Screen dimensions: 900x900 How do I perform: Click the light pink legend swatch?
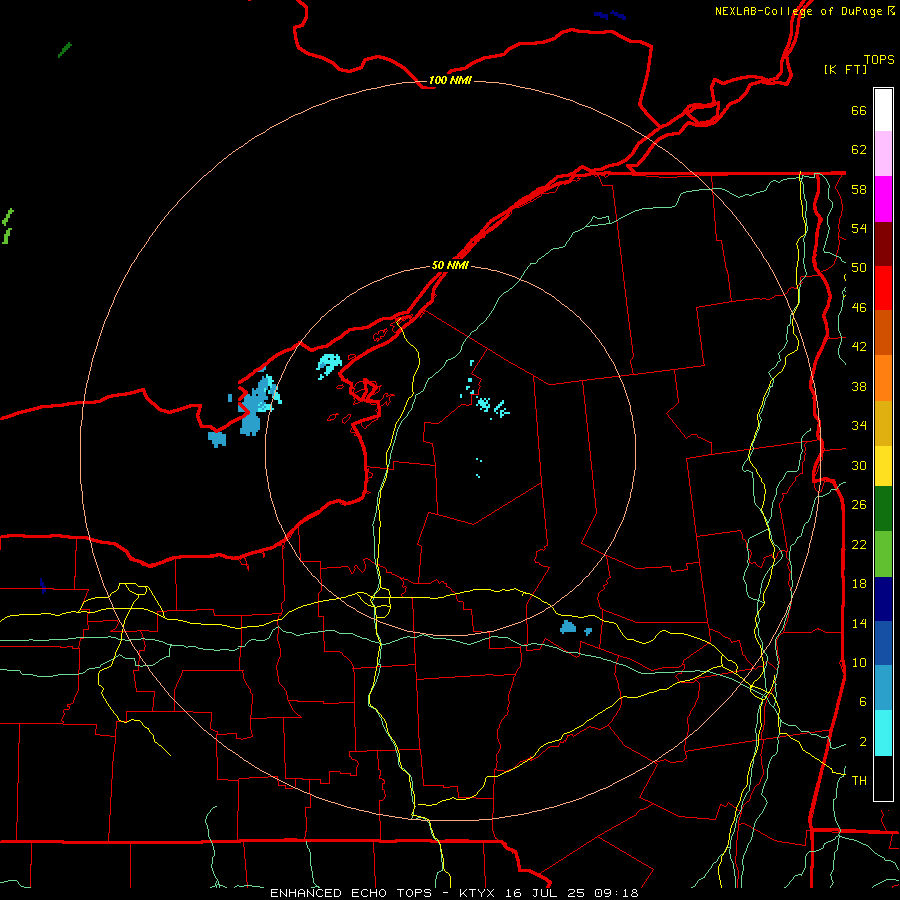[x=883, y=154]
